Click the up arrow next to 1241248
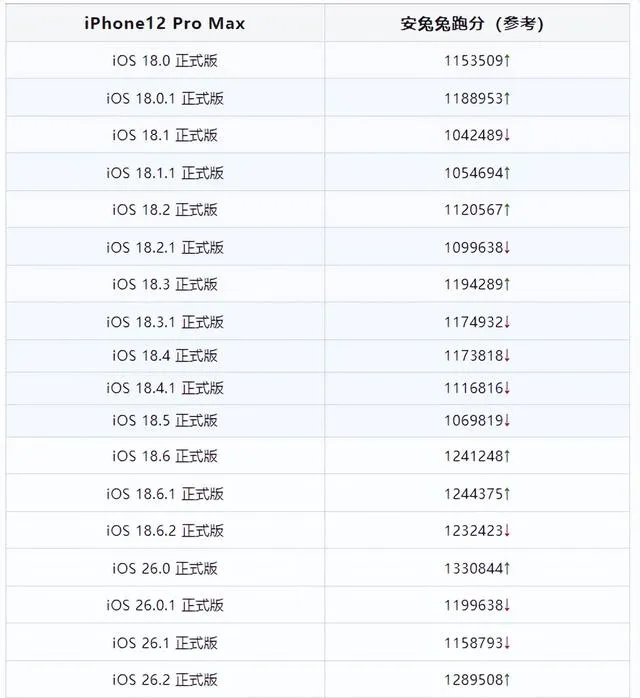This screenshot has width=640, height=698. tap(507, 456)
